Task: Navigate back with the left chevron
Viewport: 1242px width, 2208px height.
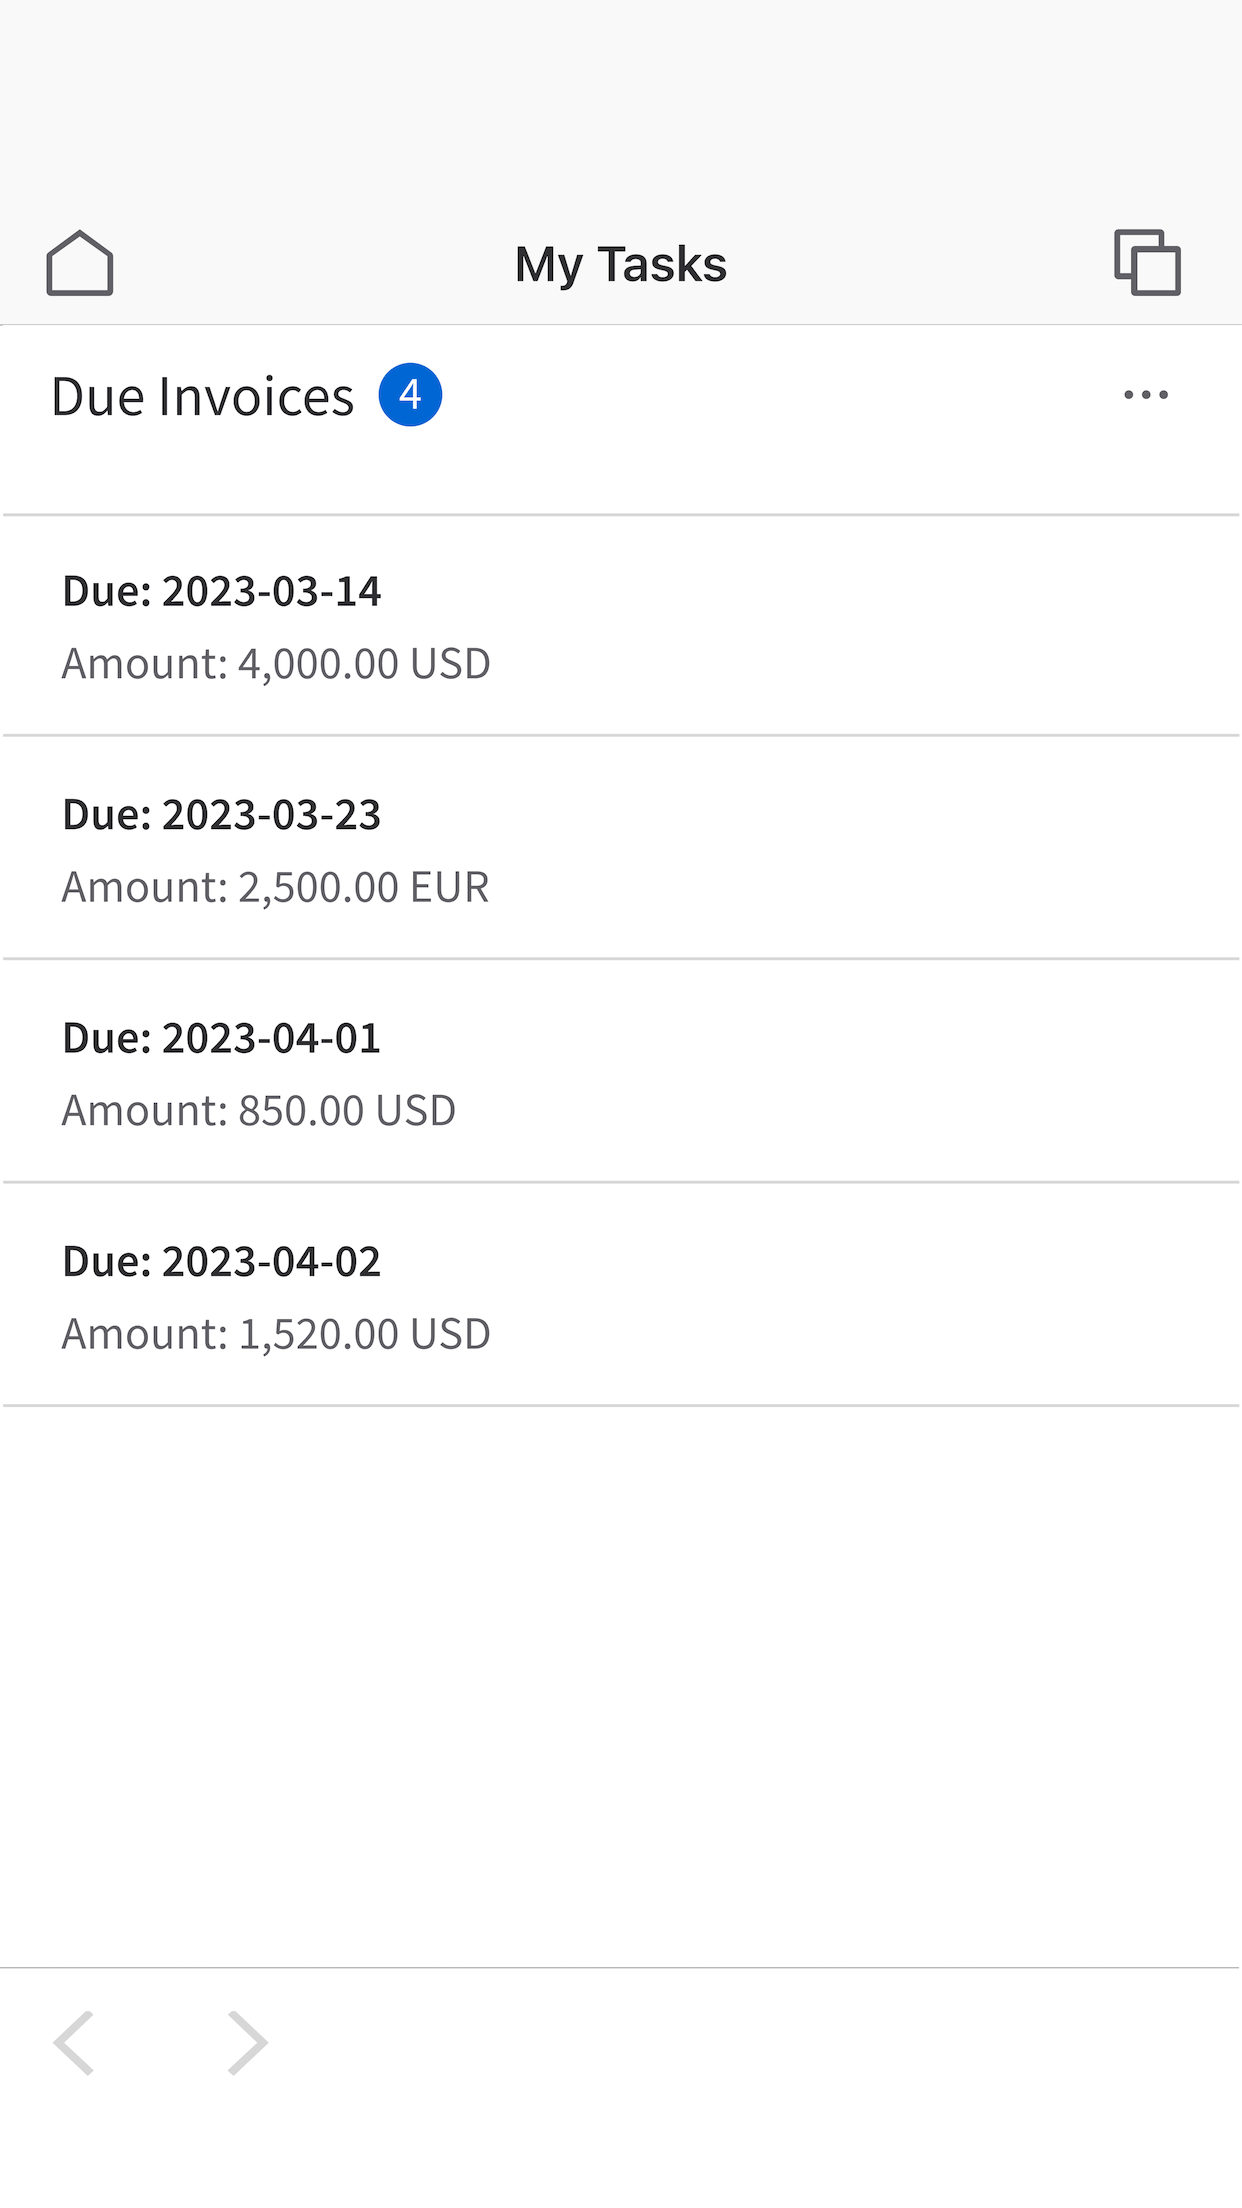Action: pos(75,2043)
